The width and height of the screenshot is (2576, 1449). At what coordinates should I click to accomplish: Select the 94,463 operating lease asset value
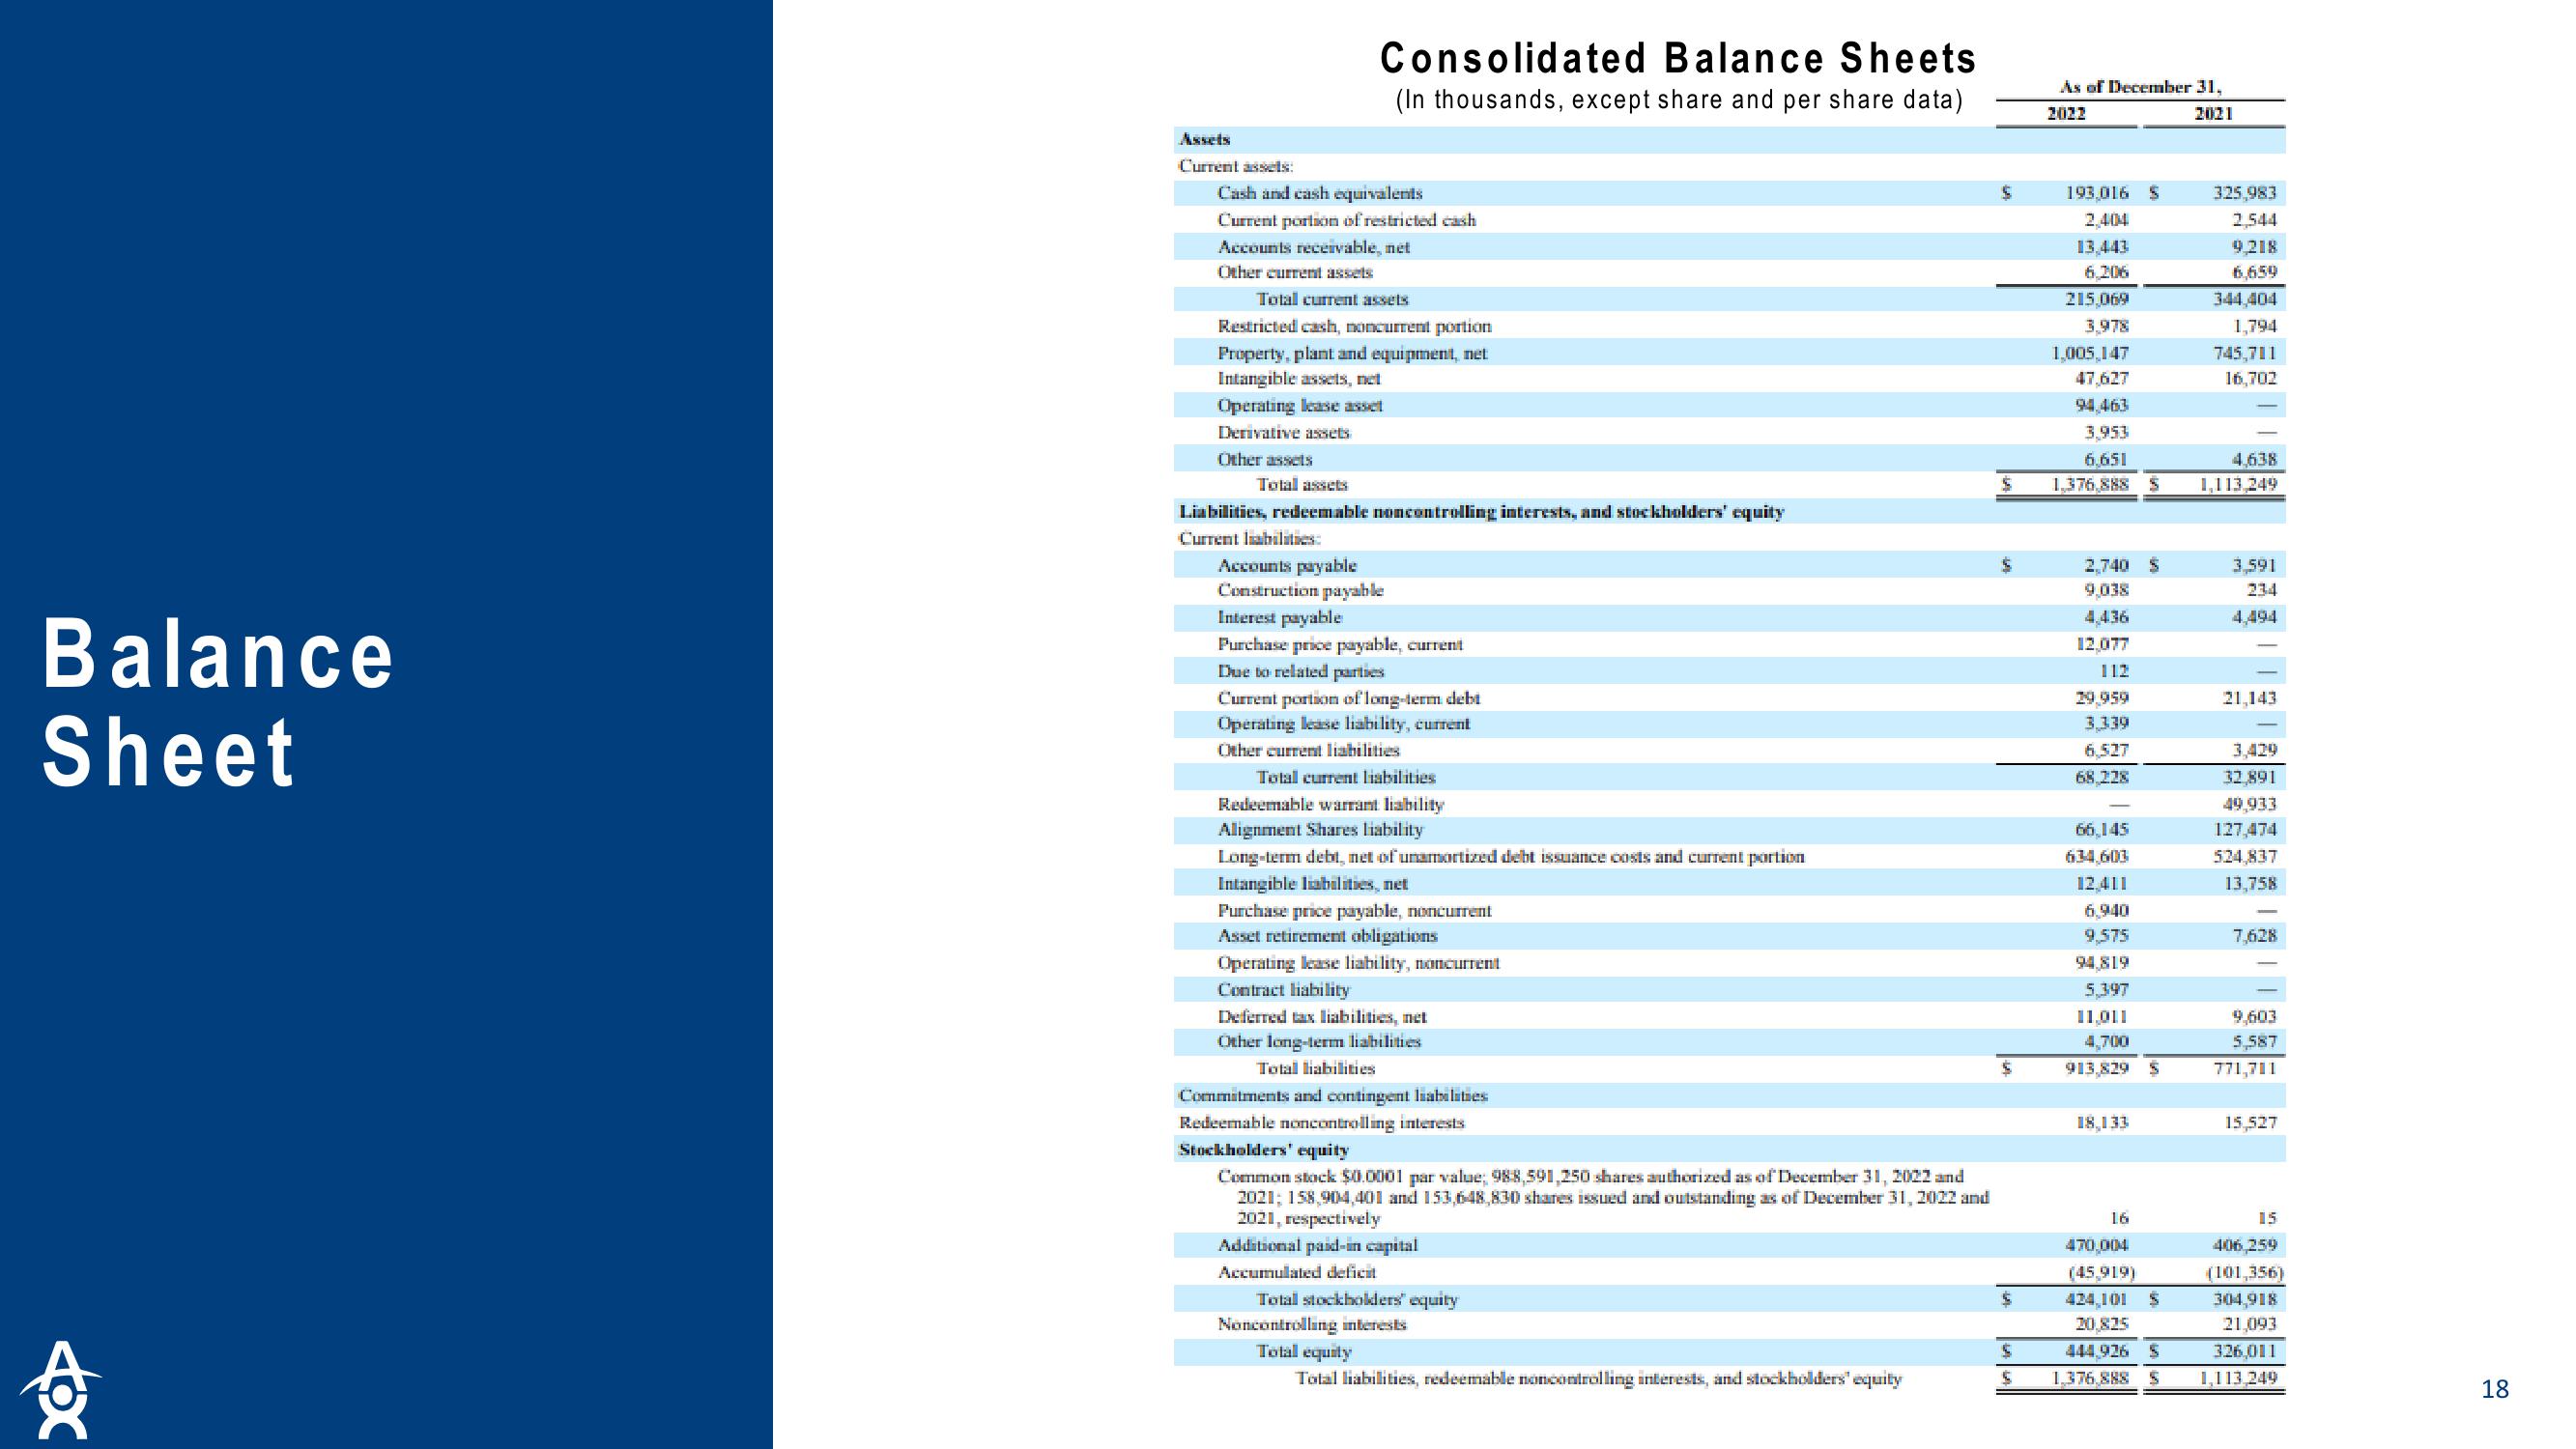pyautogui.click(x=2102, y=406)
